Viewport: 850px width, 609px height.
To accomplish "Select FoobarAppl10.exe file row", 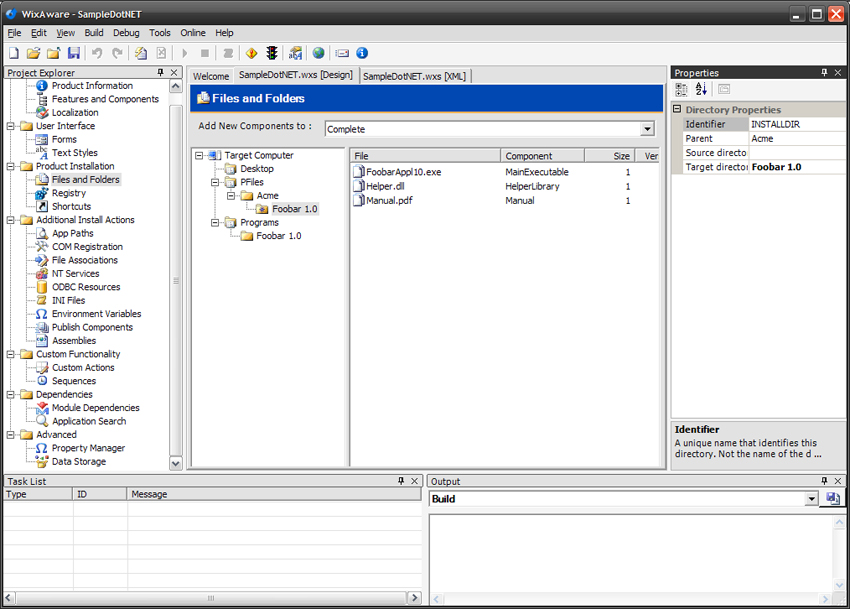I will (403, 172).
